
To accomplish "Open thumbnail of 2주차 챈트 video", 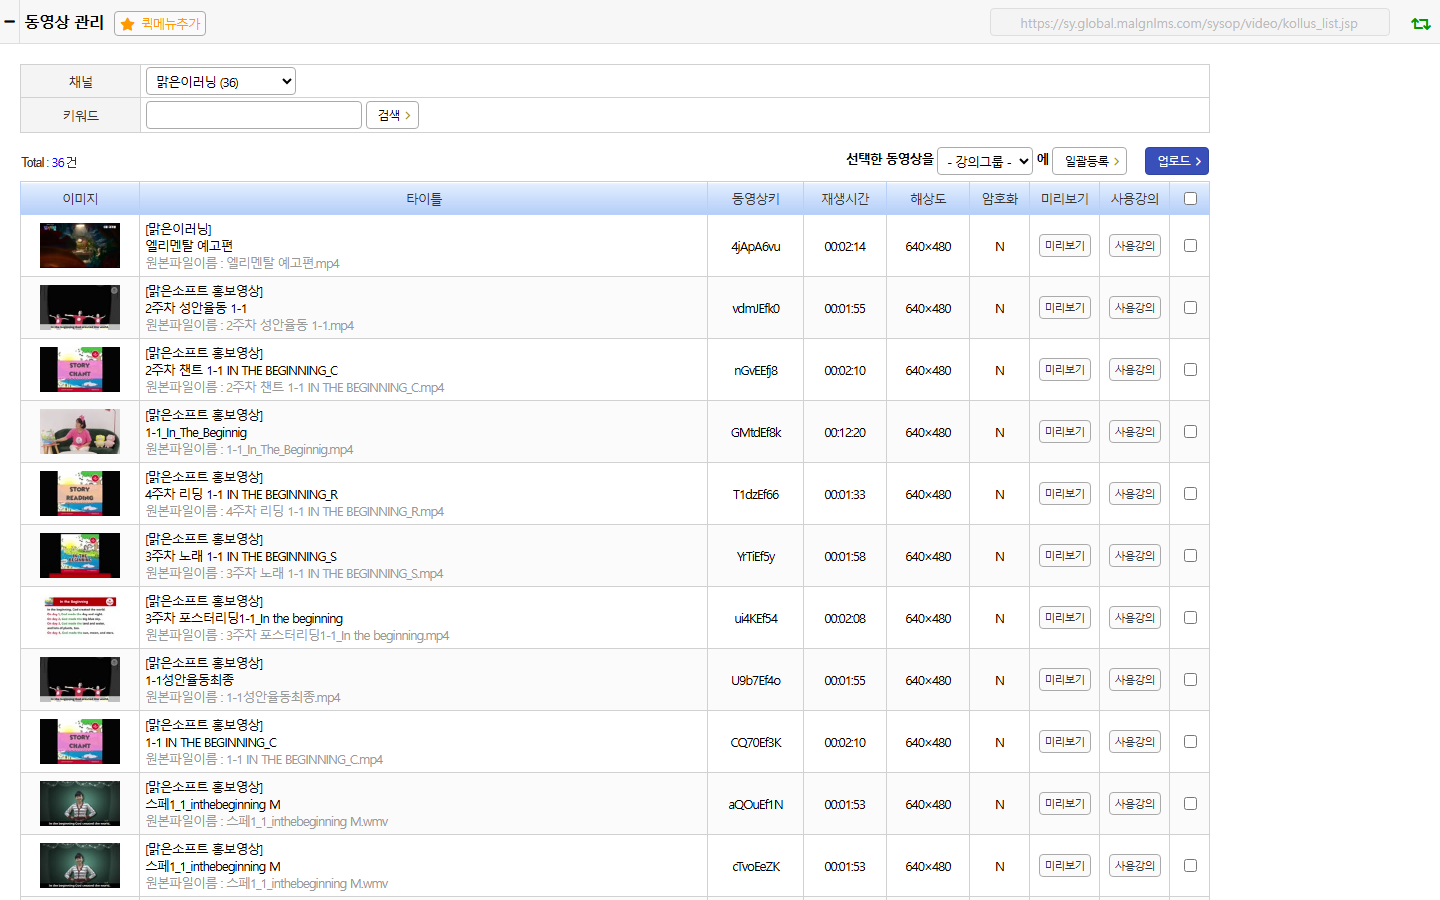I will (x=80, y=370).
